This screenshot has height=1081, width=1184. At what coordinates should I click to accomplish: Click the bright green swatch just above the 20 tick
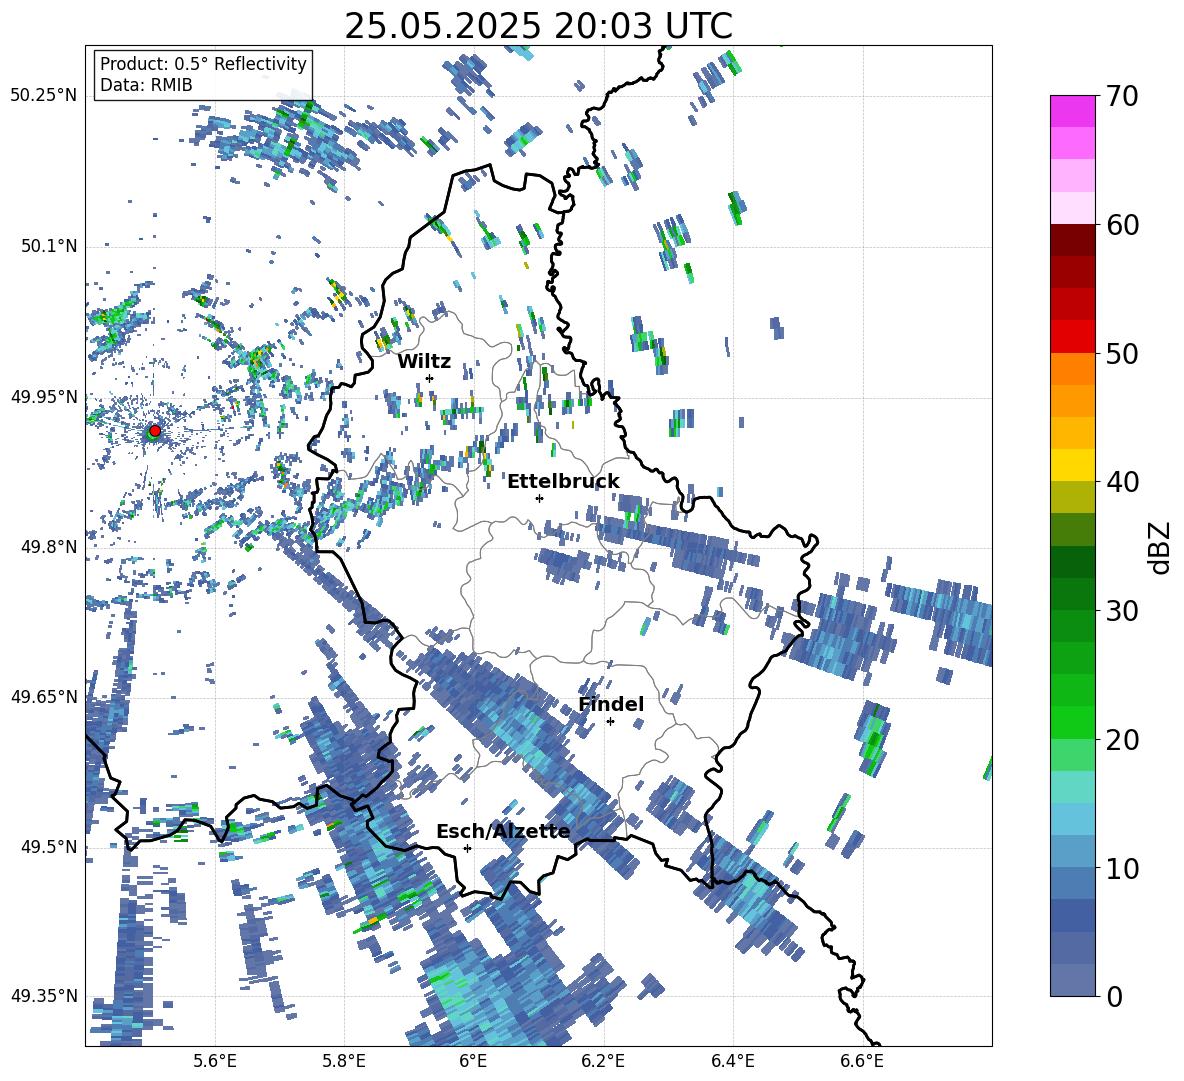(1073, 722)
